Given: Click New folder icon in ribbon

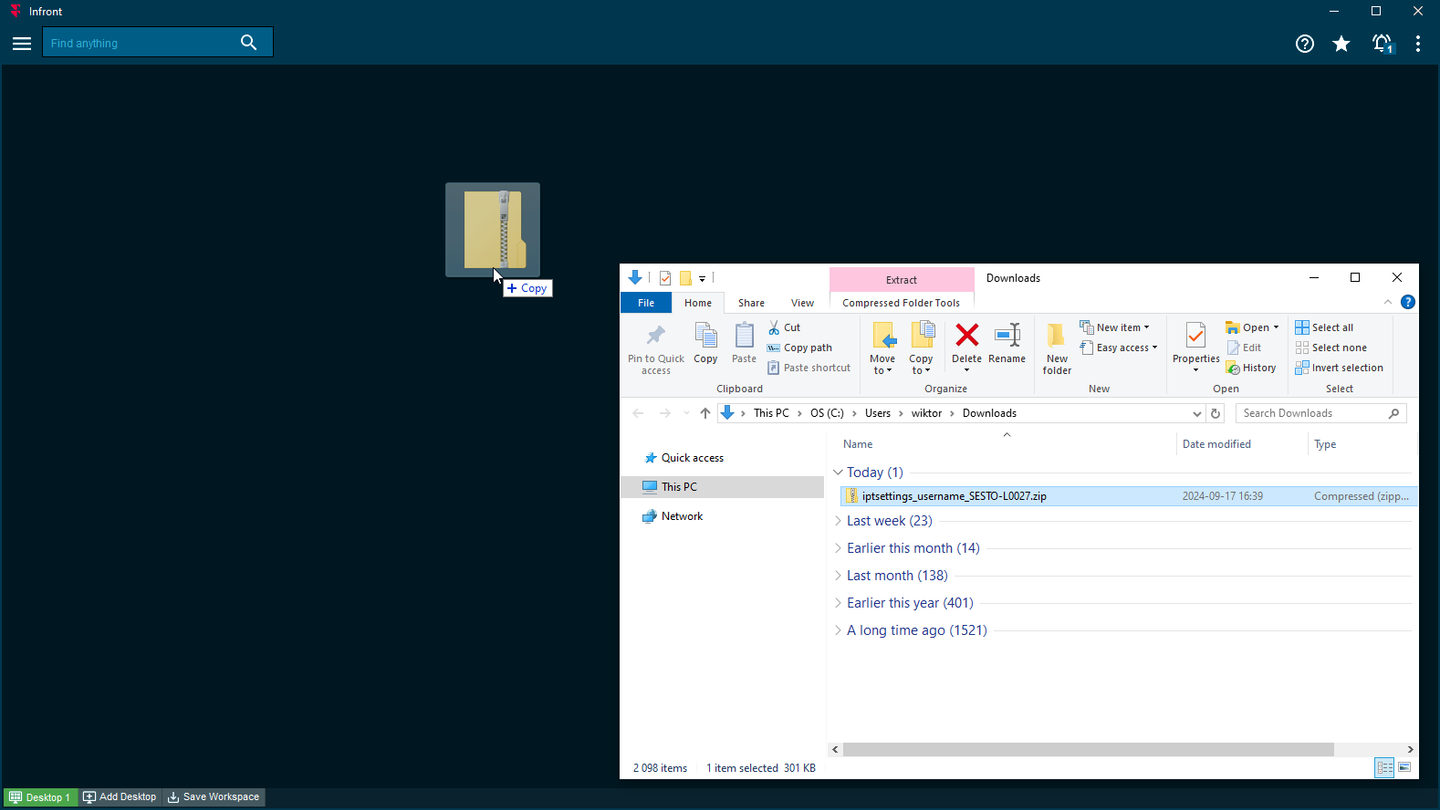Looking at the screenshot, I should (1057, 347).
